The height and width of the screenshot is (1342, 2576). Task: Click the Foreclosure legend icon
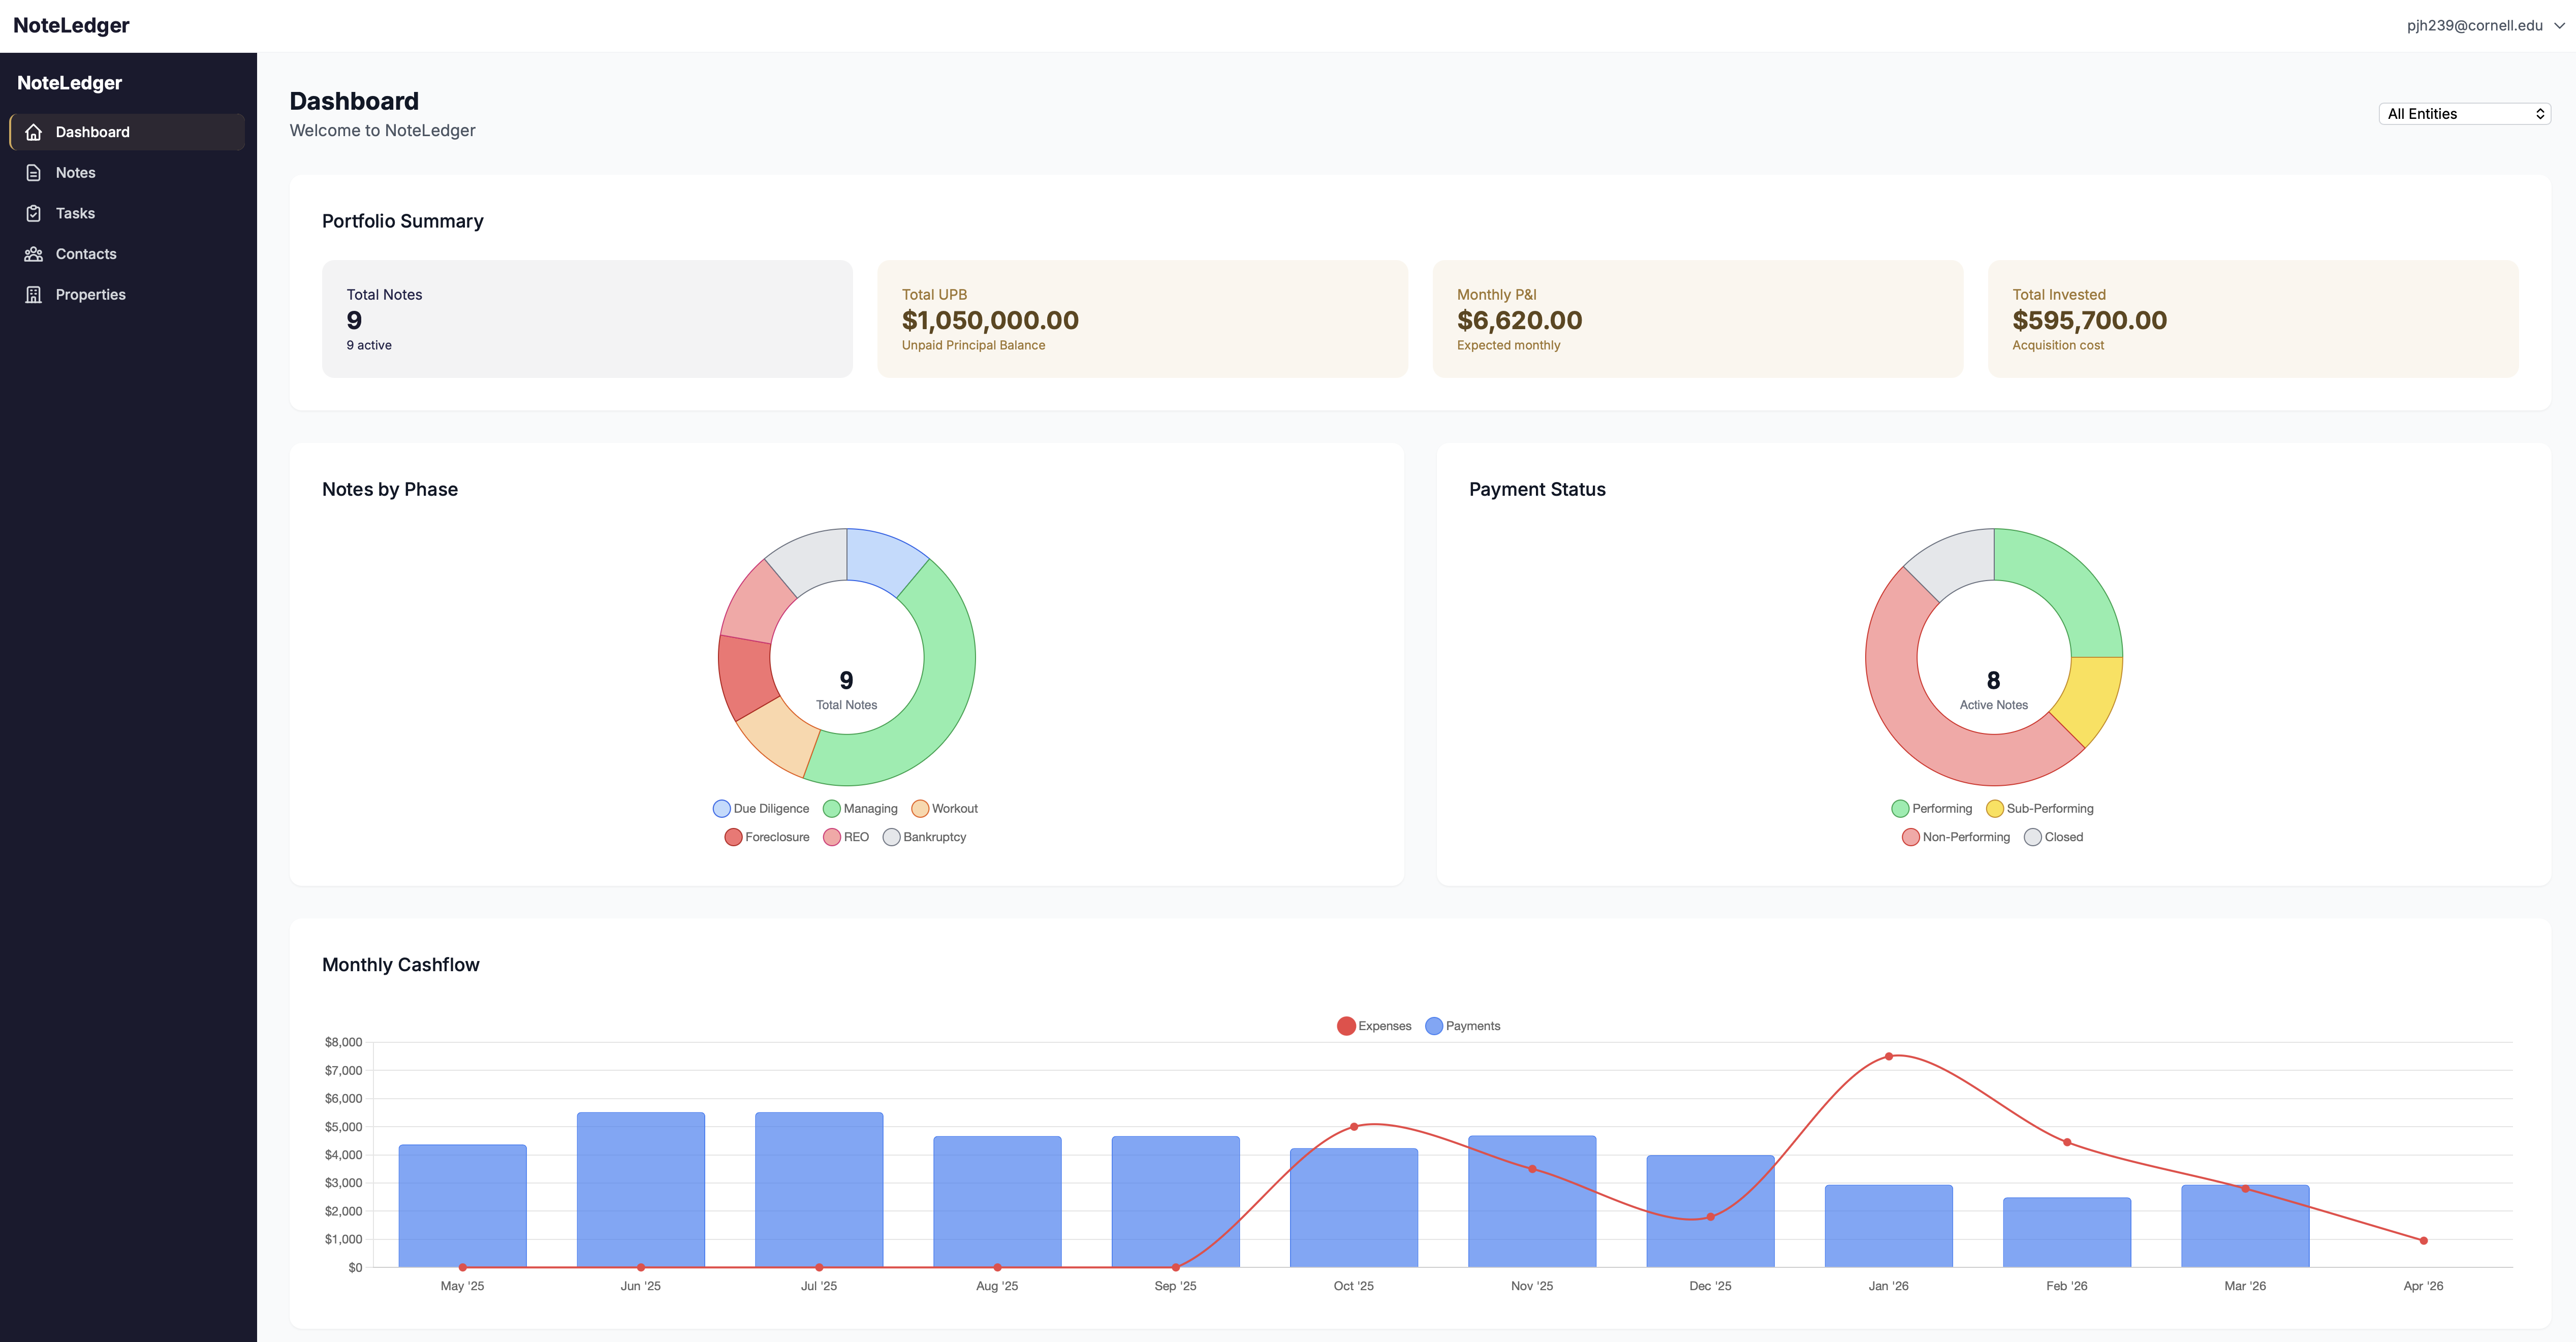tap(733, 837)
